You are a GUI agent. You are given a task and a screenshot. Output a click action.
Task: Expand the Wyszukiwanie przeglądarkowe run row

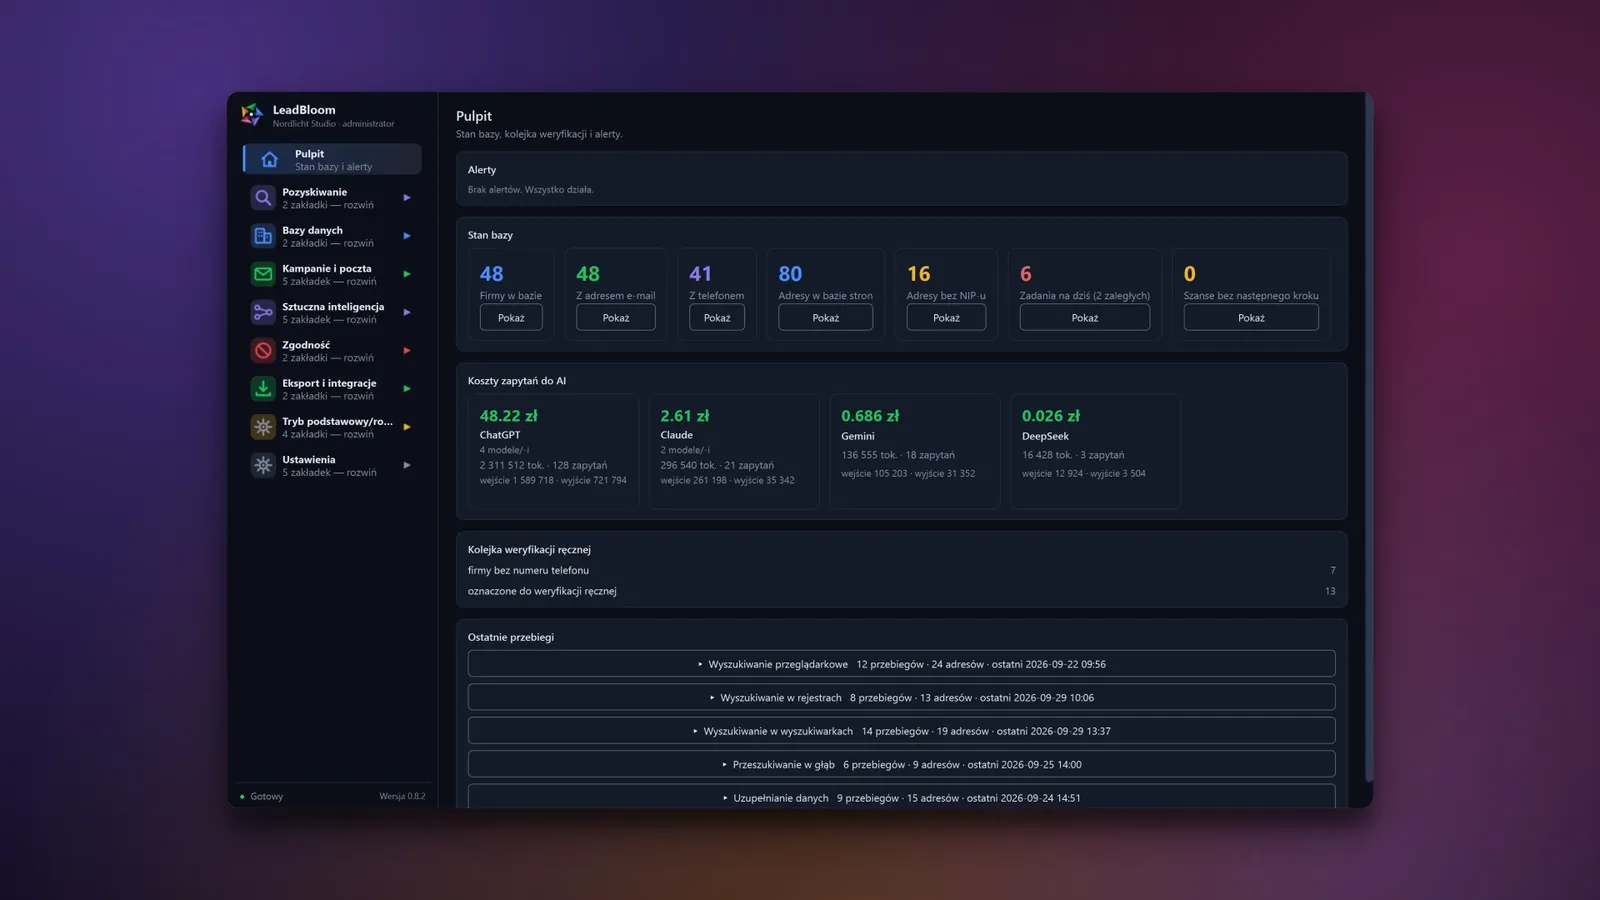[901, 664]
